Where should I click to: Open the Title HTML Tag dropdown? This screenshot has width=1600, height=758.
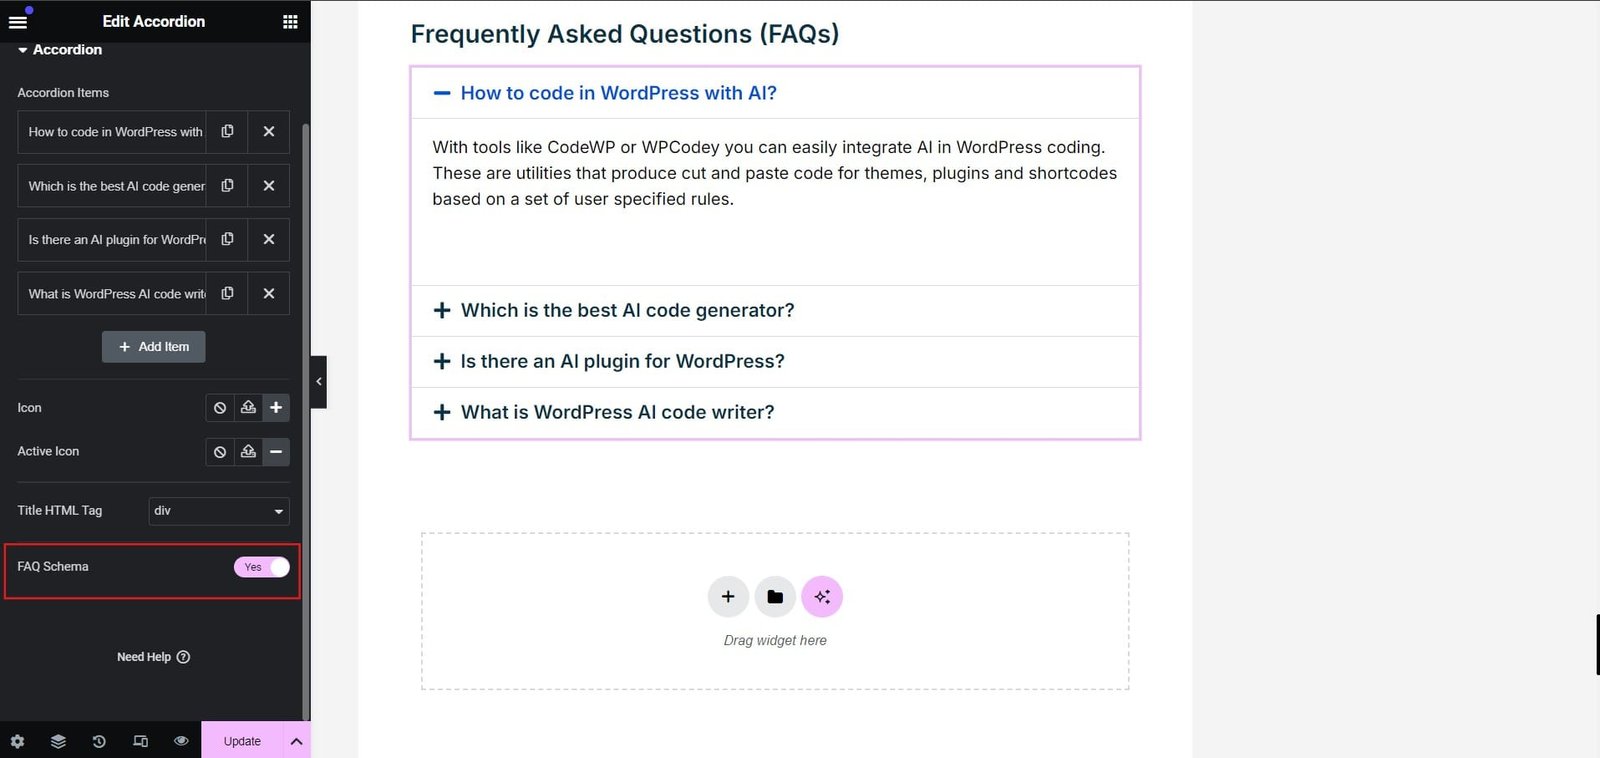click(218, 511)
